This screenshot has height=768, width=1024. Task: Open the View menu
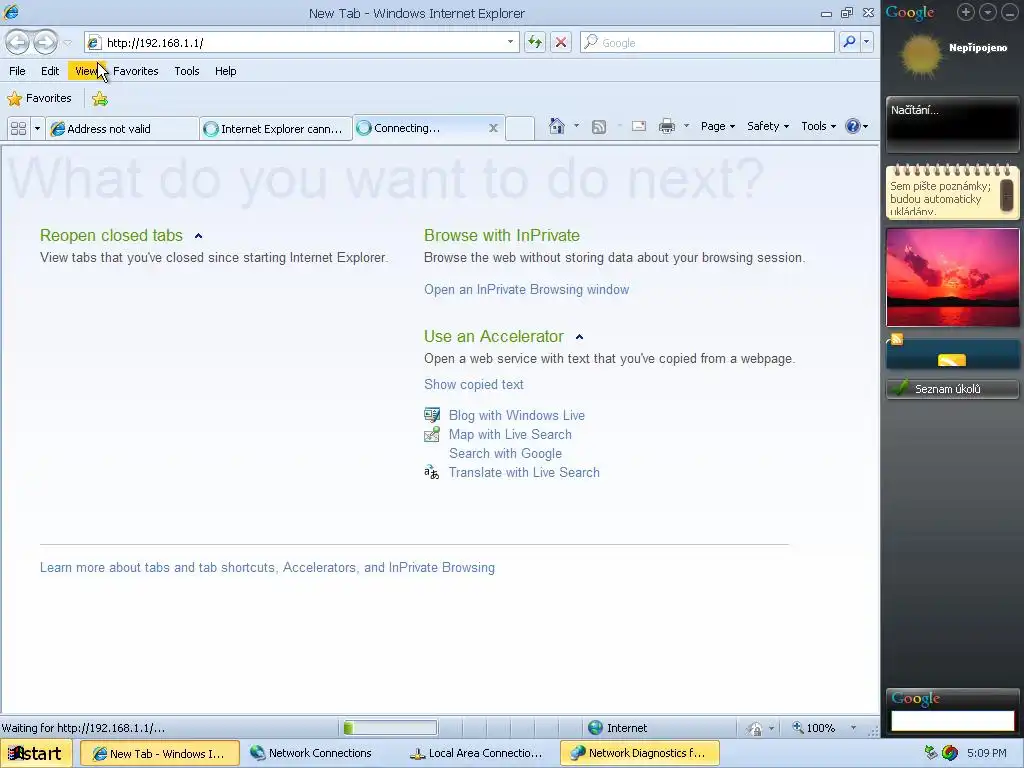[x=86, y=71]
